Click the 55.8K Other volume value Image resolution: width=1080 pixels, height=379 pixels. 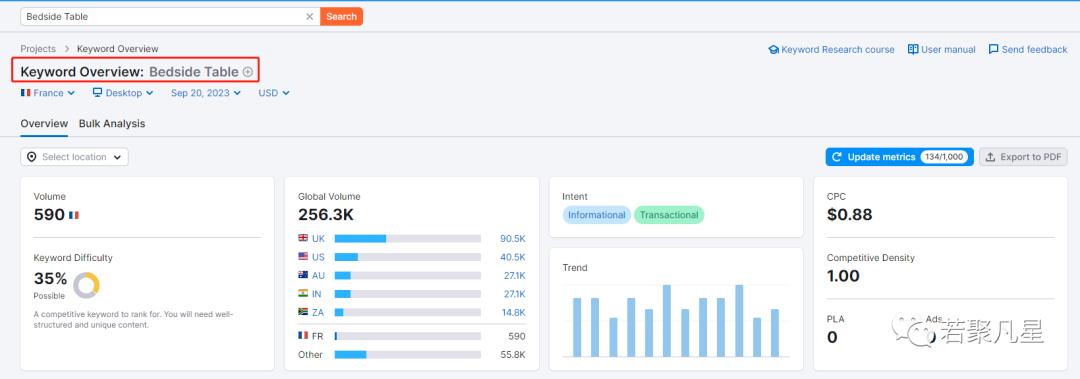[513, 355]
